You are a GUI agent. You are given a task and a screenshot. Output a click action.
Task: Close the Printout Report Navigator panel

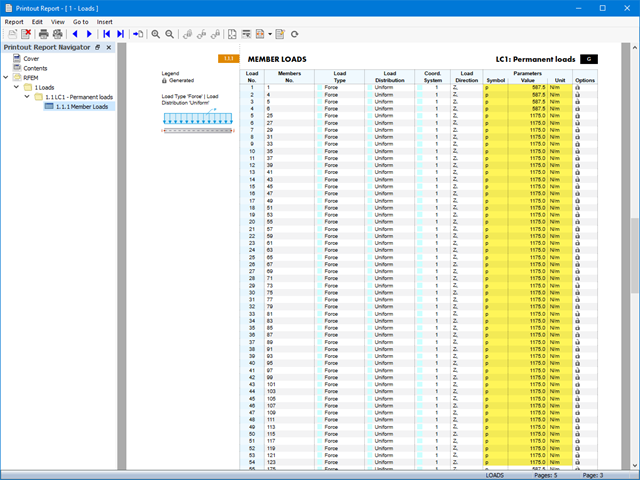point(109,47)
